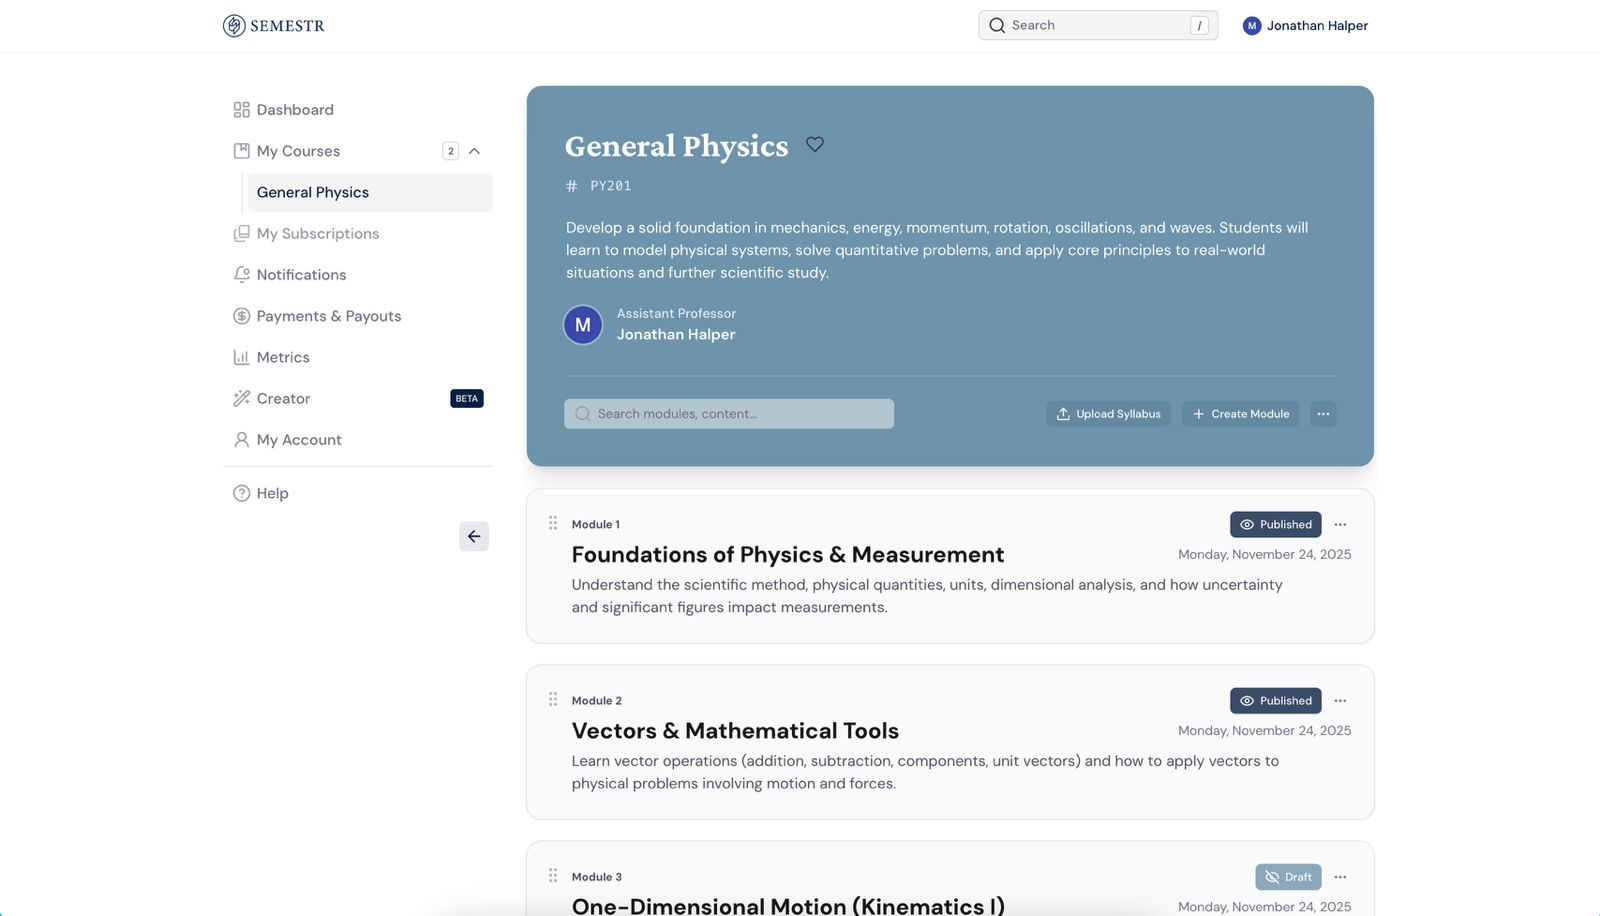
Task: Click the BETA badge beside Creator
Action: tap(467, 398)
